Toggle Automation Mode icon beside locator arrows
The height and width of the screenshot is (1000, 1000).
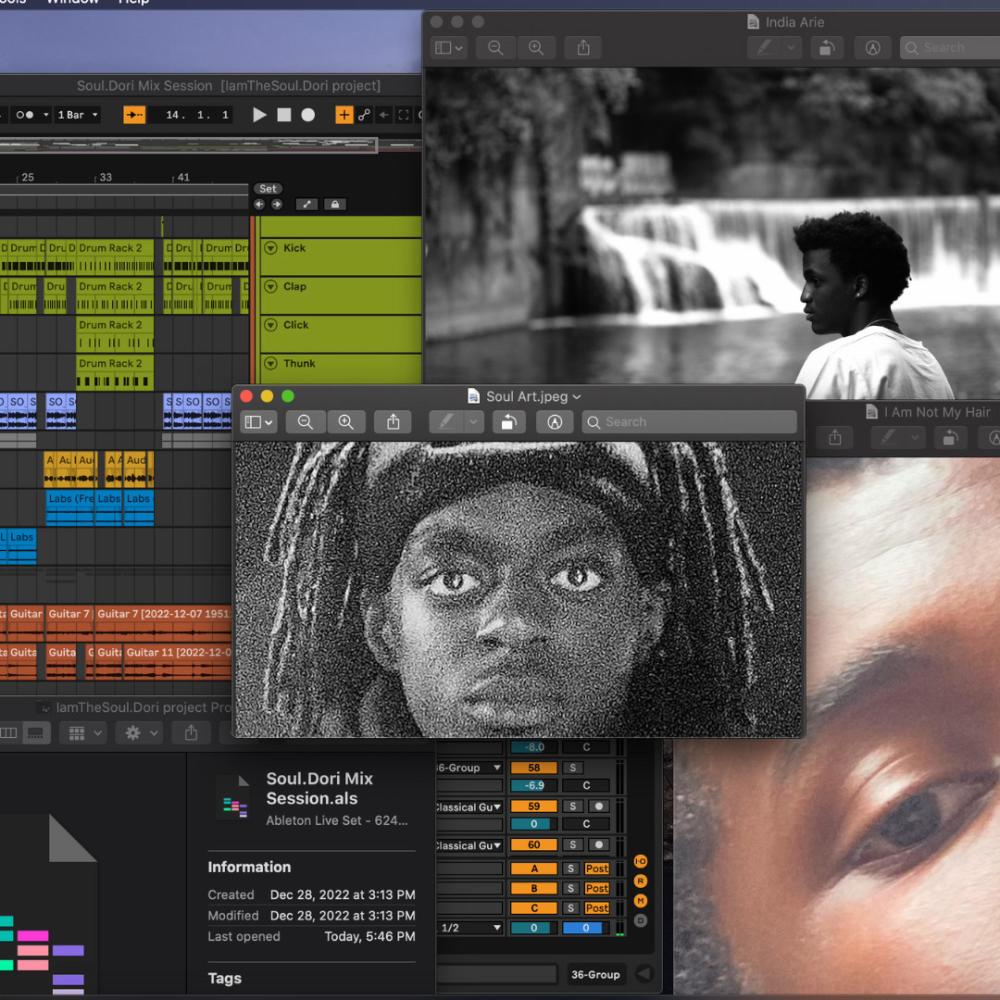(307, 204)
